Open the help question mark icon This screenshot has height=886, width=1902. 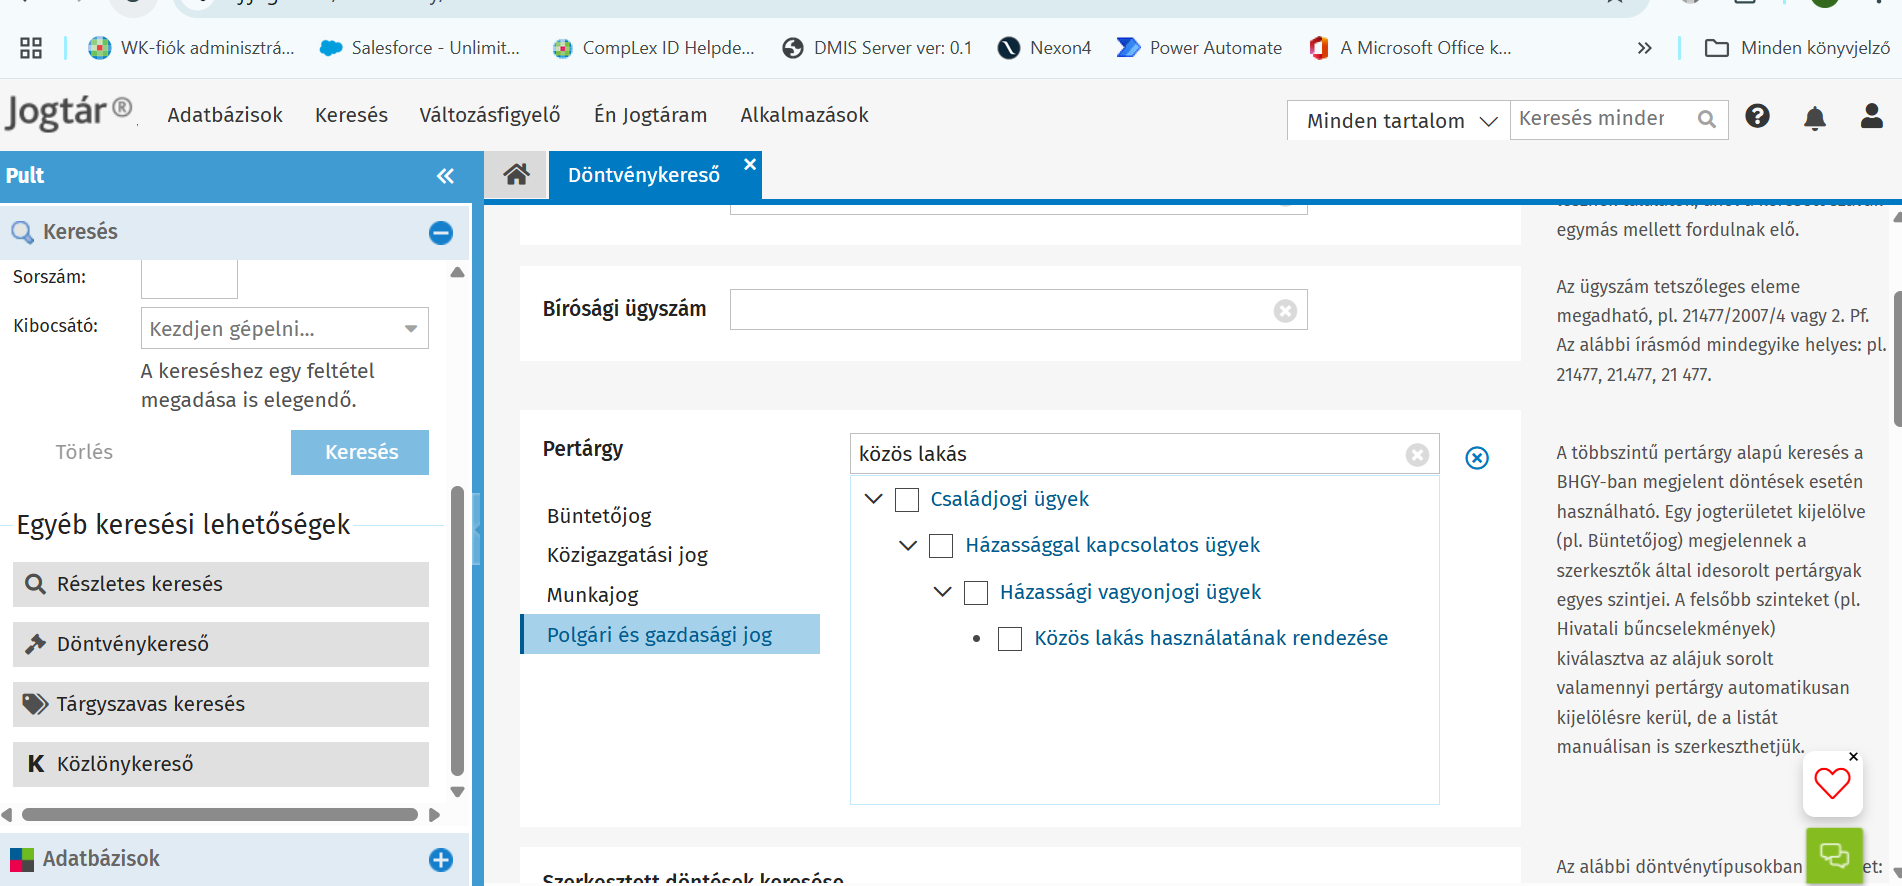1757,117
